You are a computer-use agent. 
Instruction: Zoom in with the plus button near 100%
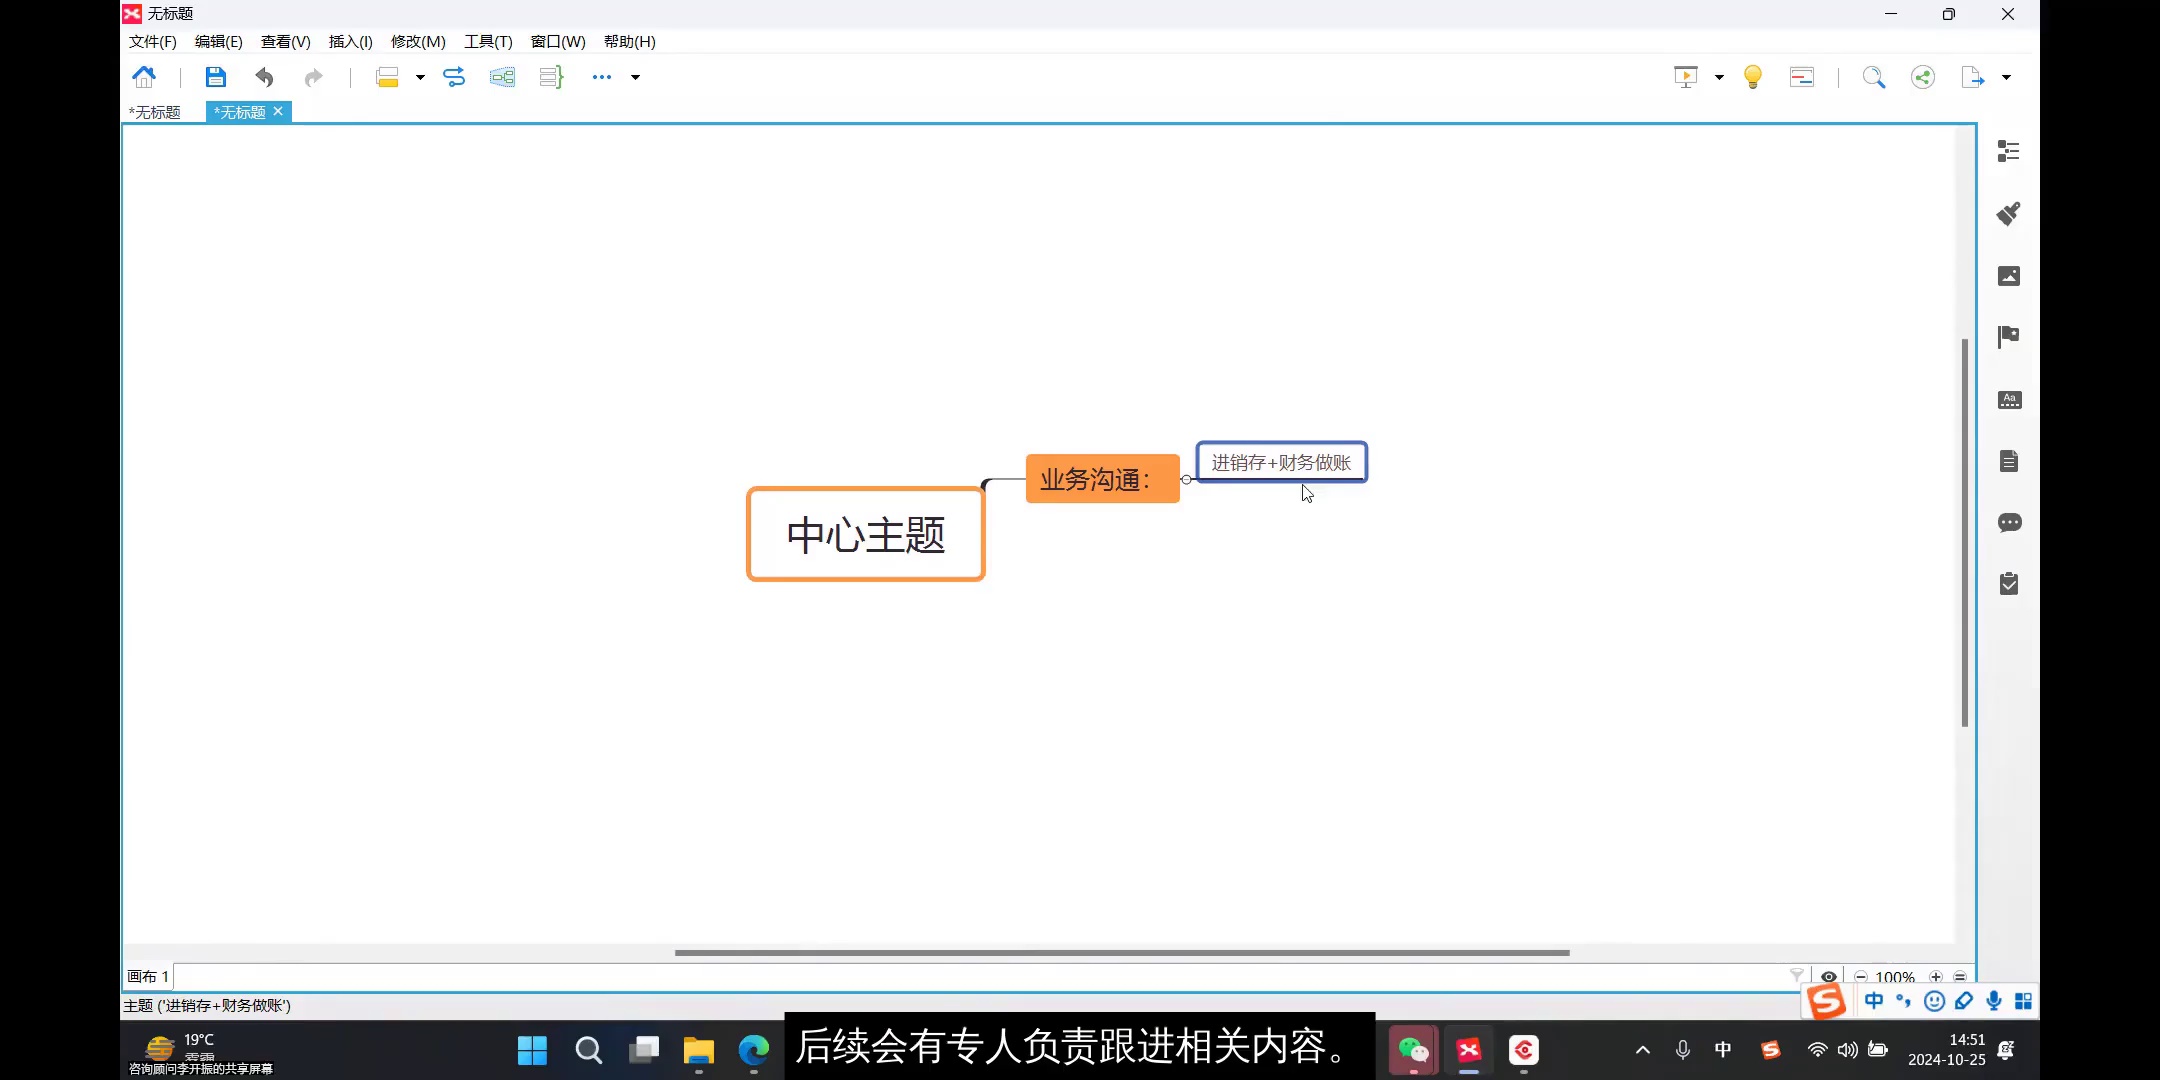1937,976
